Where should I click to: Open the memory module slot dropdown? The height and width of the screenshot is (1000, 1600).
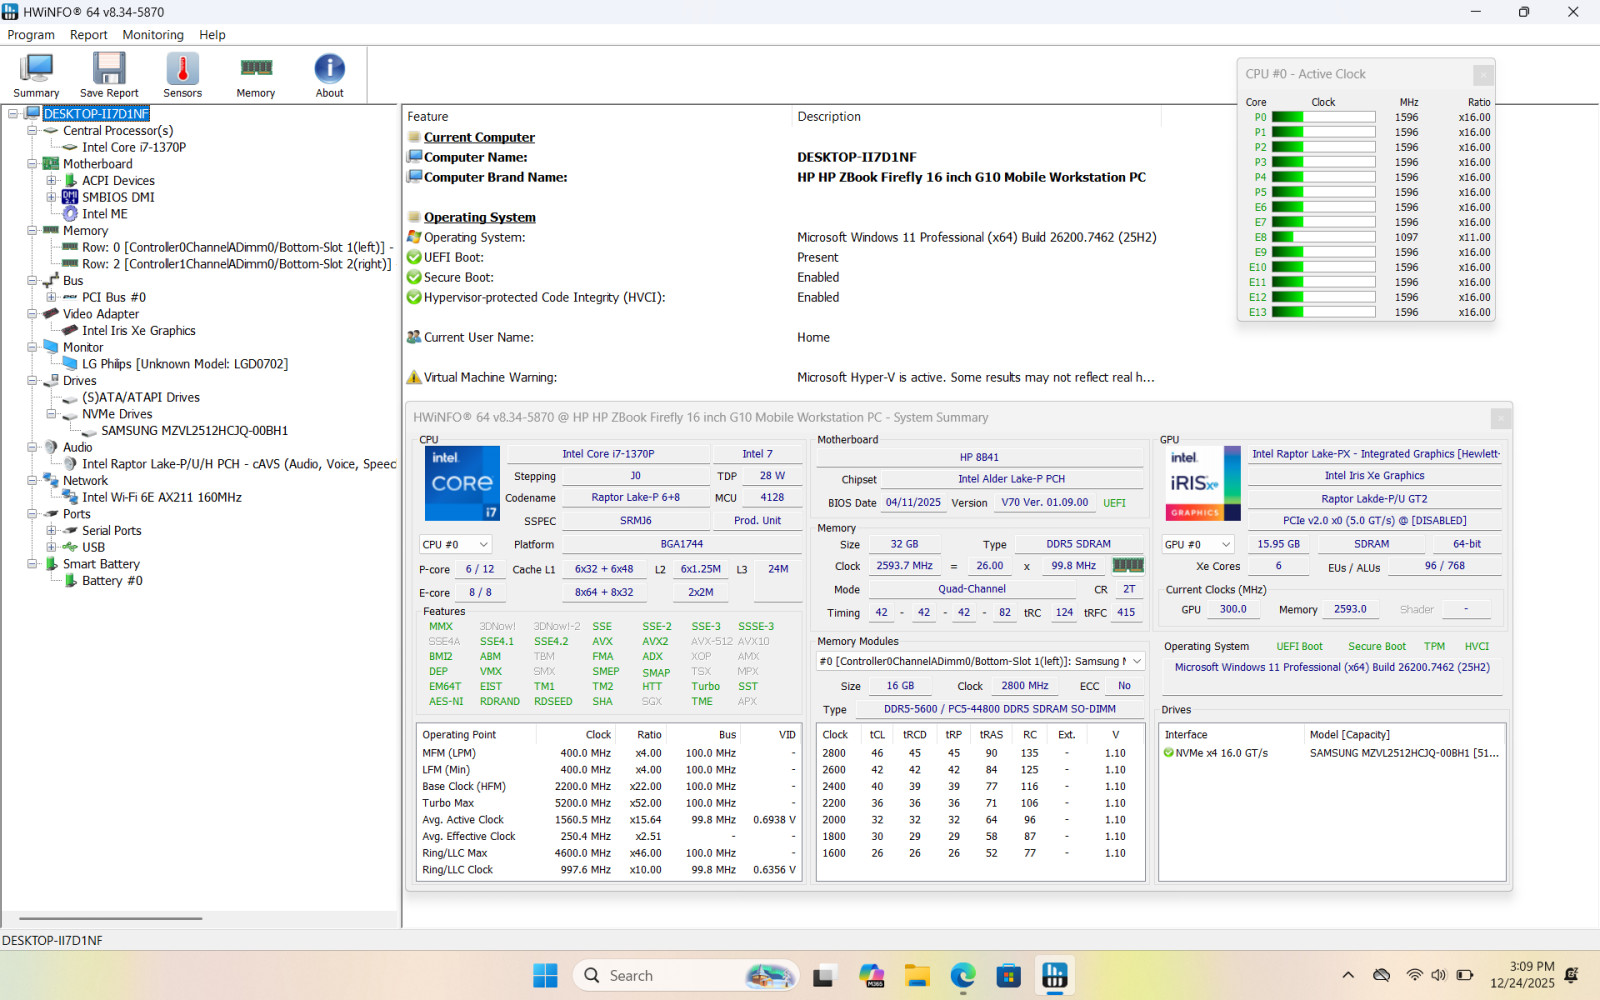coord(980,661)
